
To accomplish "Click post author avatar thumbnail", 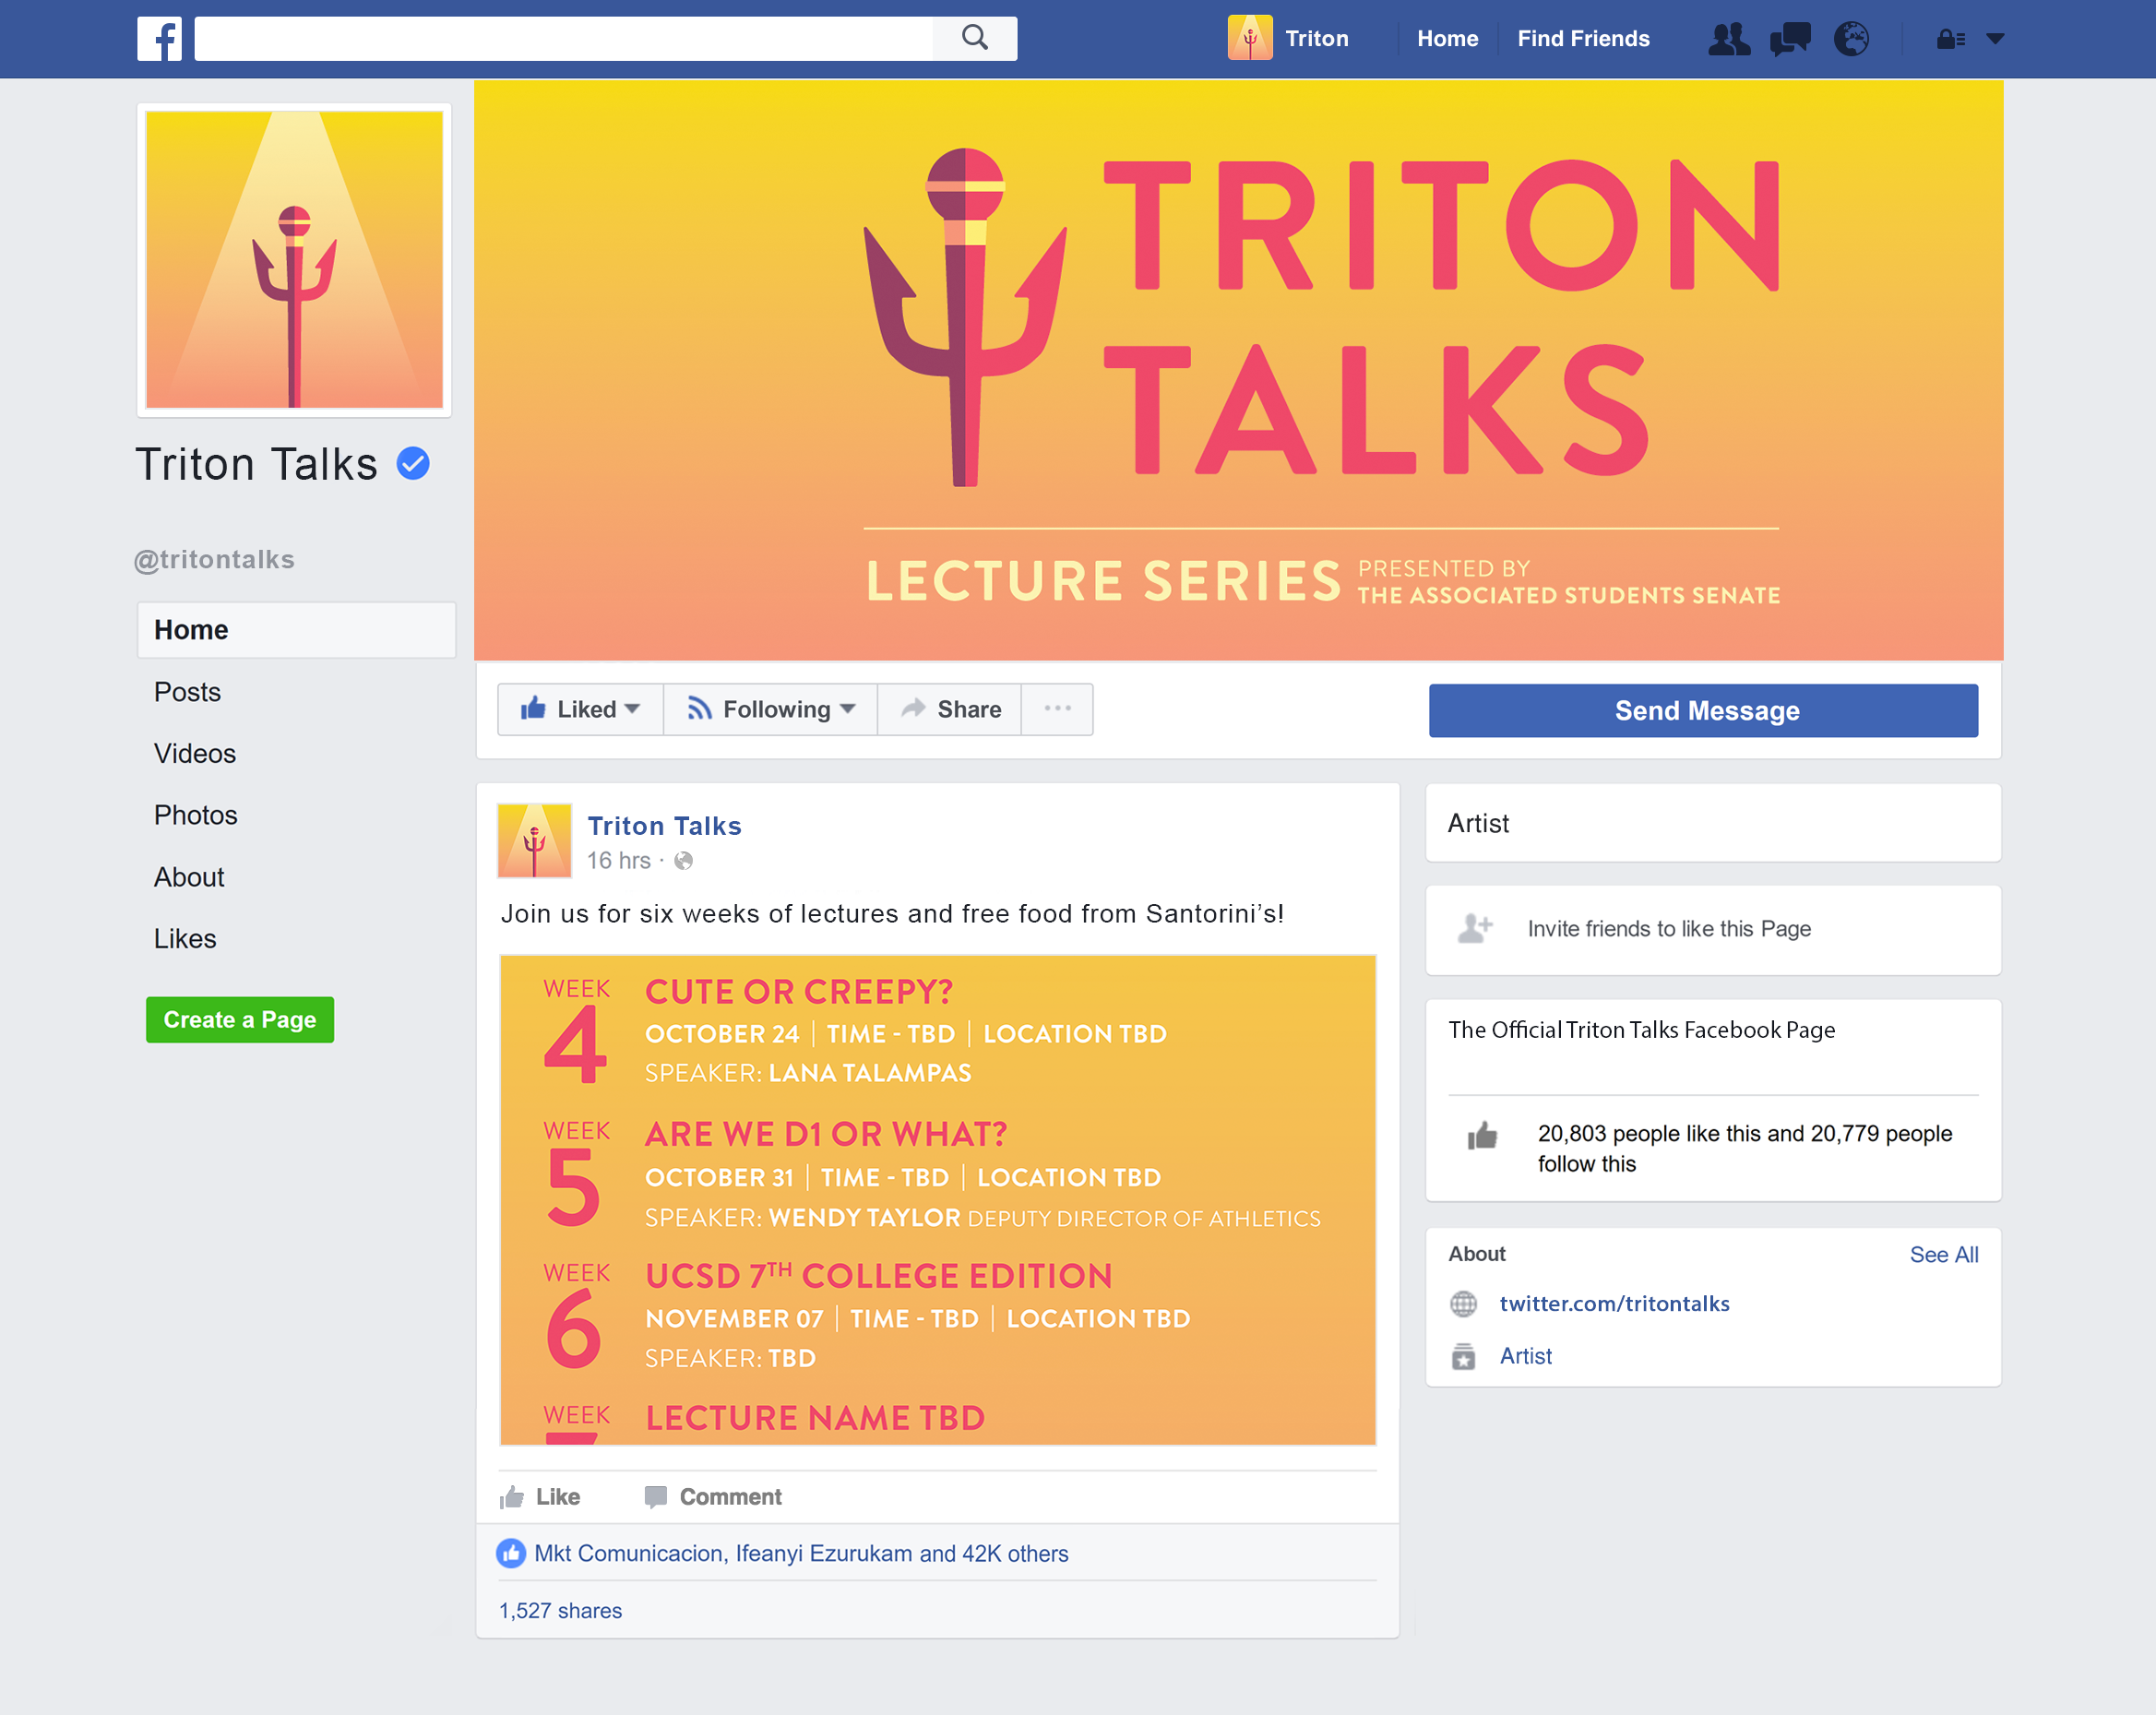I will point(534,840).
